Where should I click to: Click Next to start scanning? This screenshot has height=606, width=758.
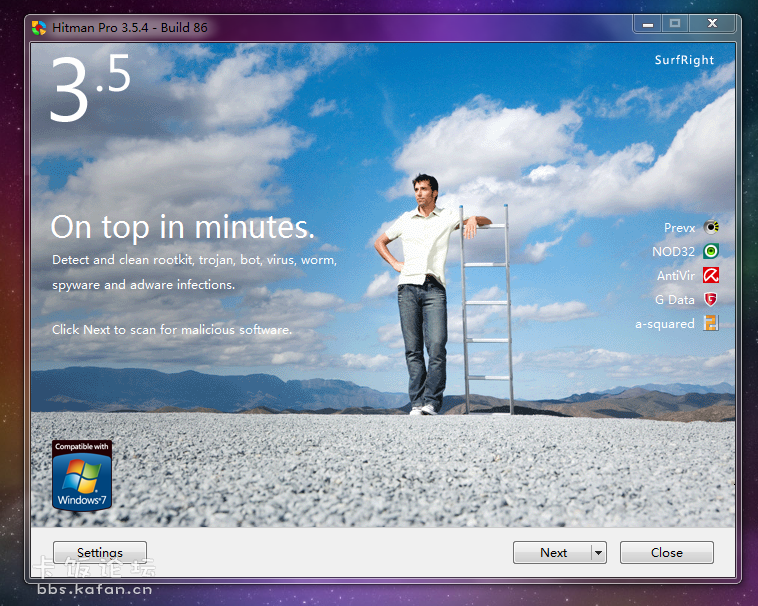553,552
